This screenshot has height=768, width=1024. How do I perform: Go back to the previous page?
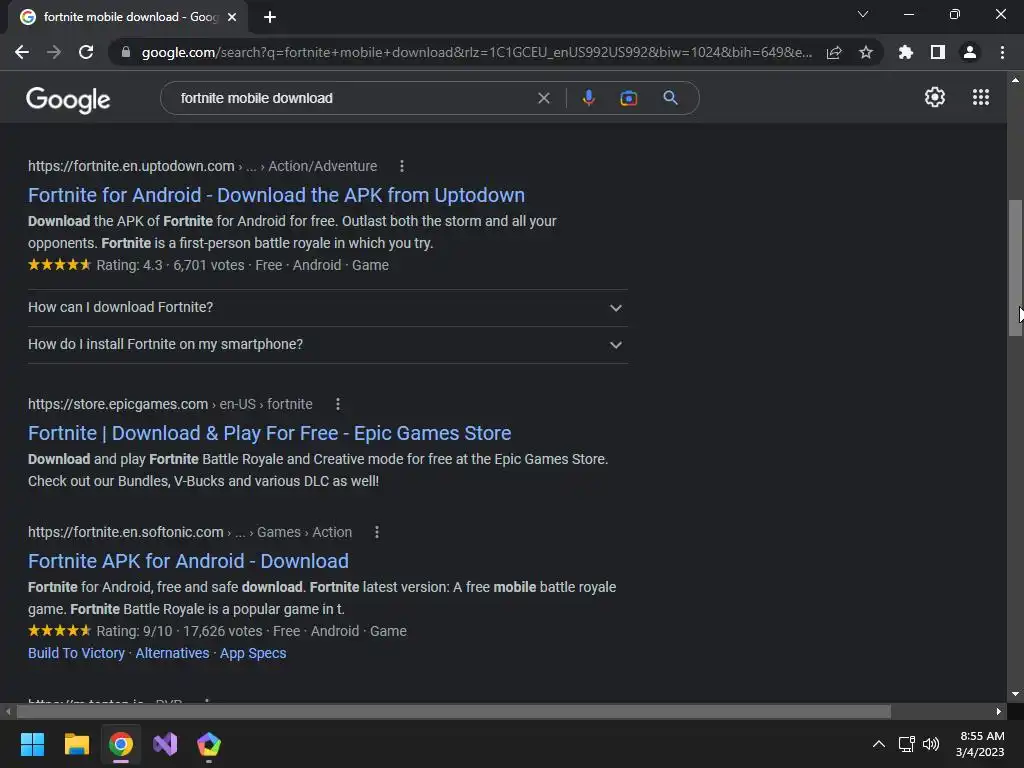(22, 52)
